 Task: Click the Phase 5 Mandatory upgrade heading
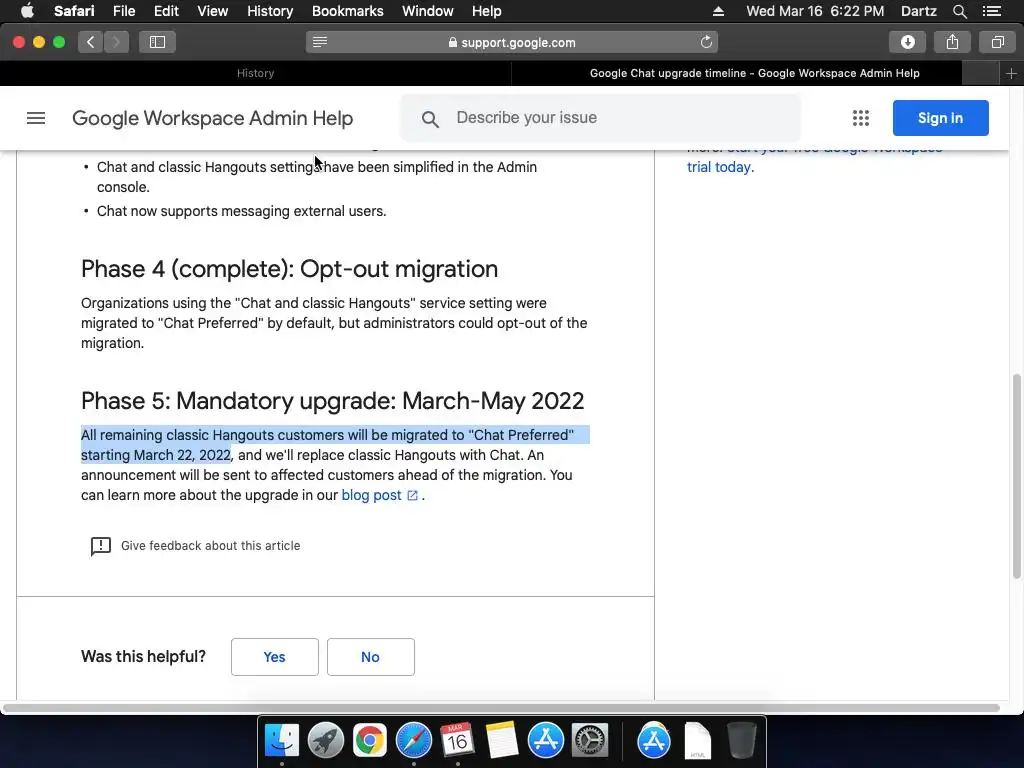pyautogui.click(x=332, y=401)
